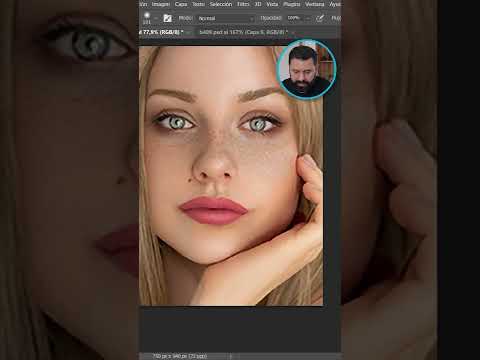Close the Capa 5 document tab
Screen dimensions: 480x360
pyautogui.click(x=293, y=33)
